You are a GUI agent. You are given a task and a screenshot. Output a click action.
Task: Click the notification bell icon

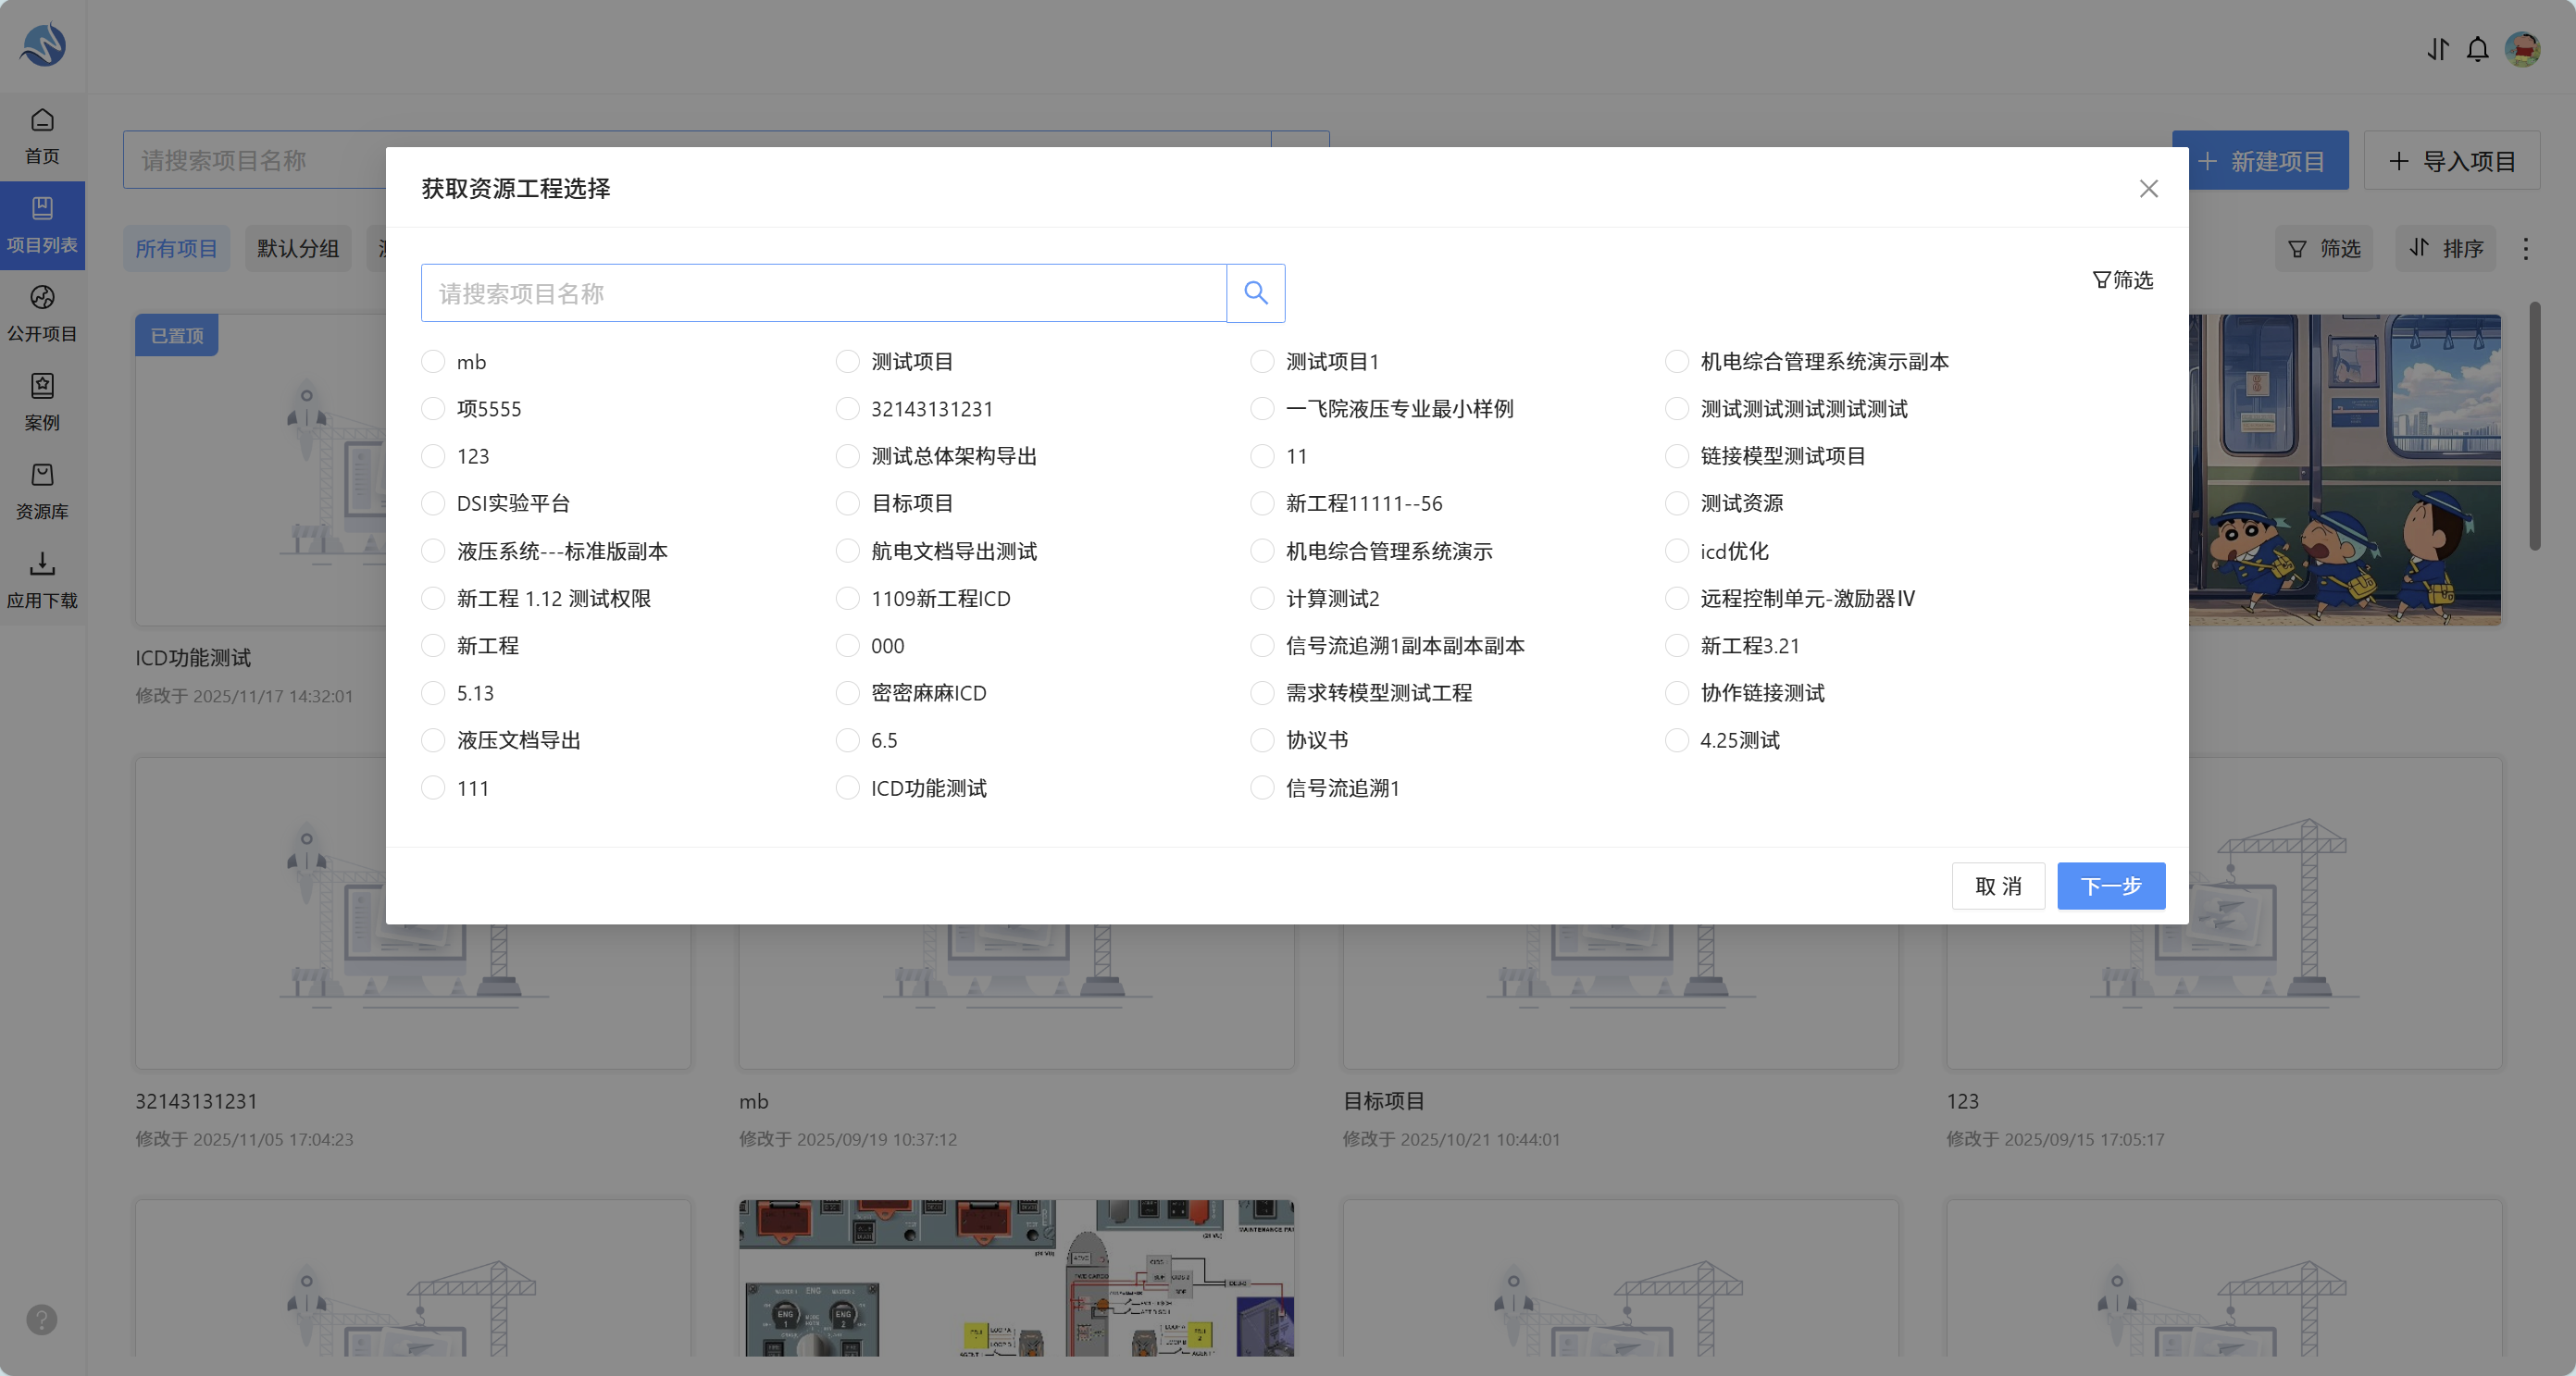pos(2477,49)
